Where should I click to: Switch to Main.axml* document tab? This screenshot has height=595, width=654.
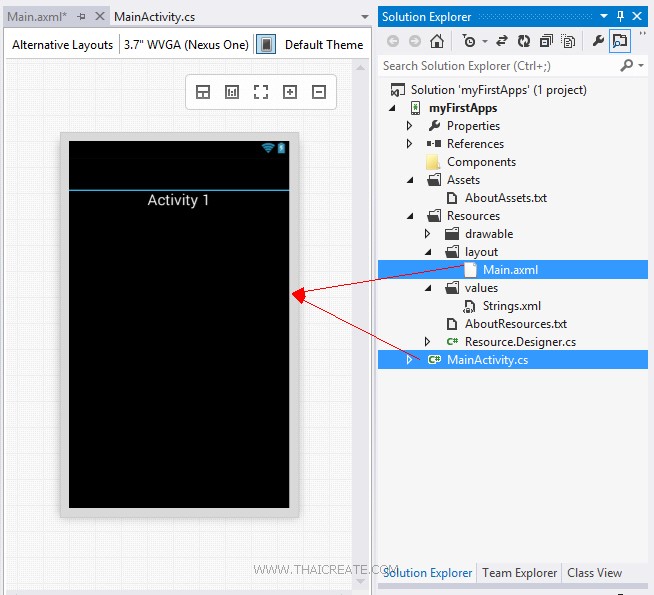pos(37,17)
